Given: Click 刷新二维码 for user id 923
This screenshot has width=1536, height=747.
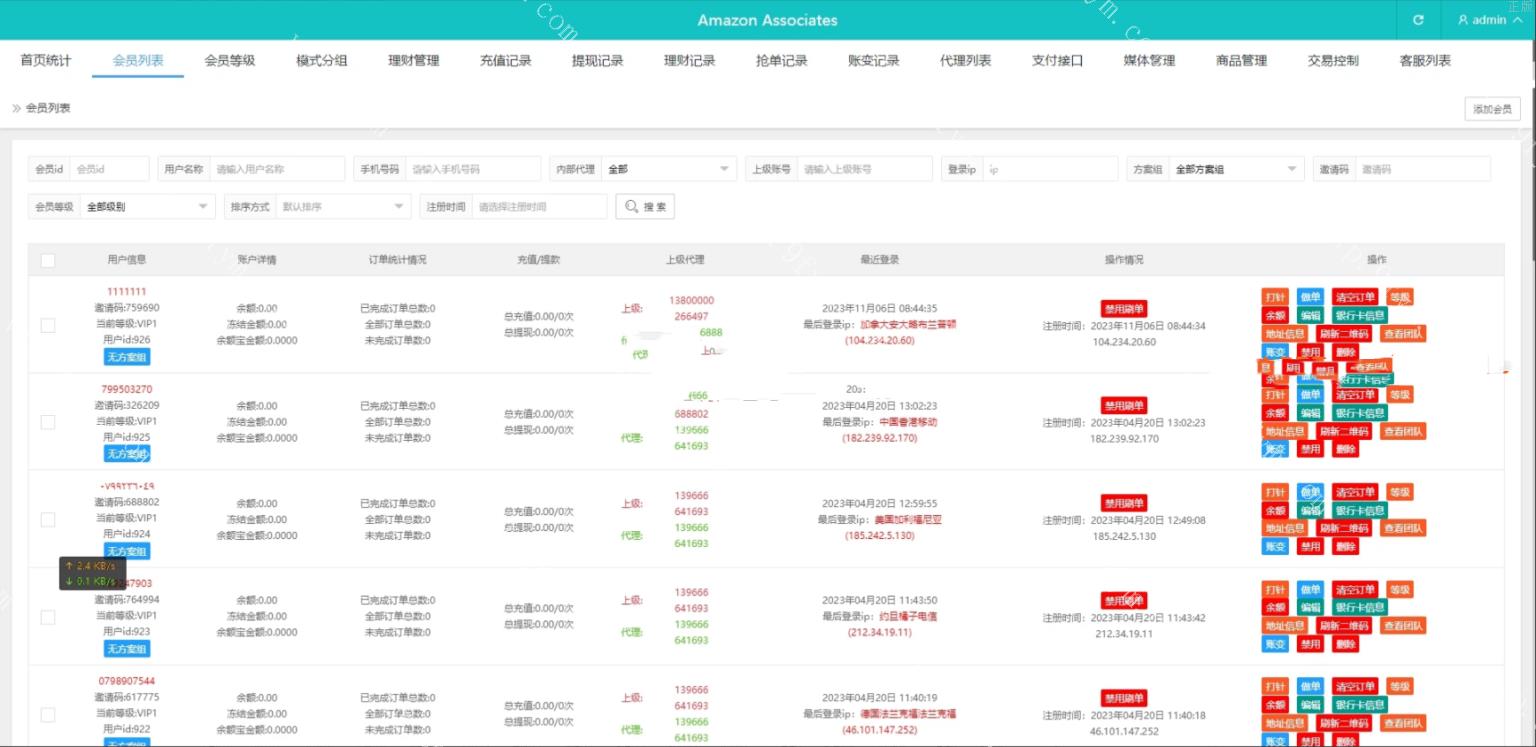Looking at the screenshot, I should 1342,626.
